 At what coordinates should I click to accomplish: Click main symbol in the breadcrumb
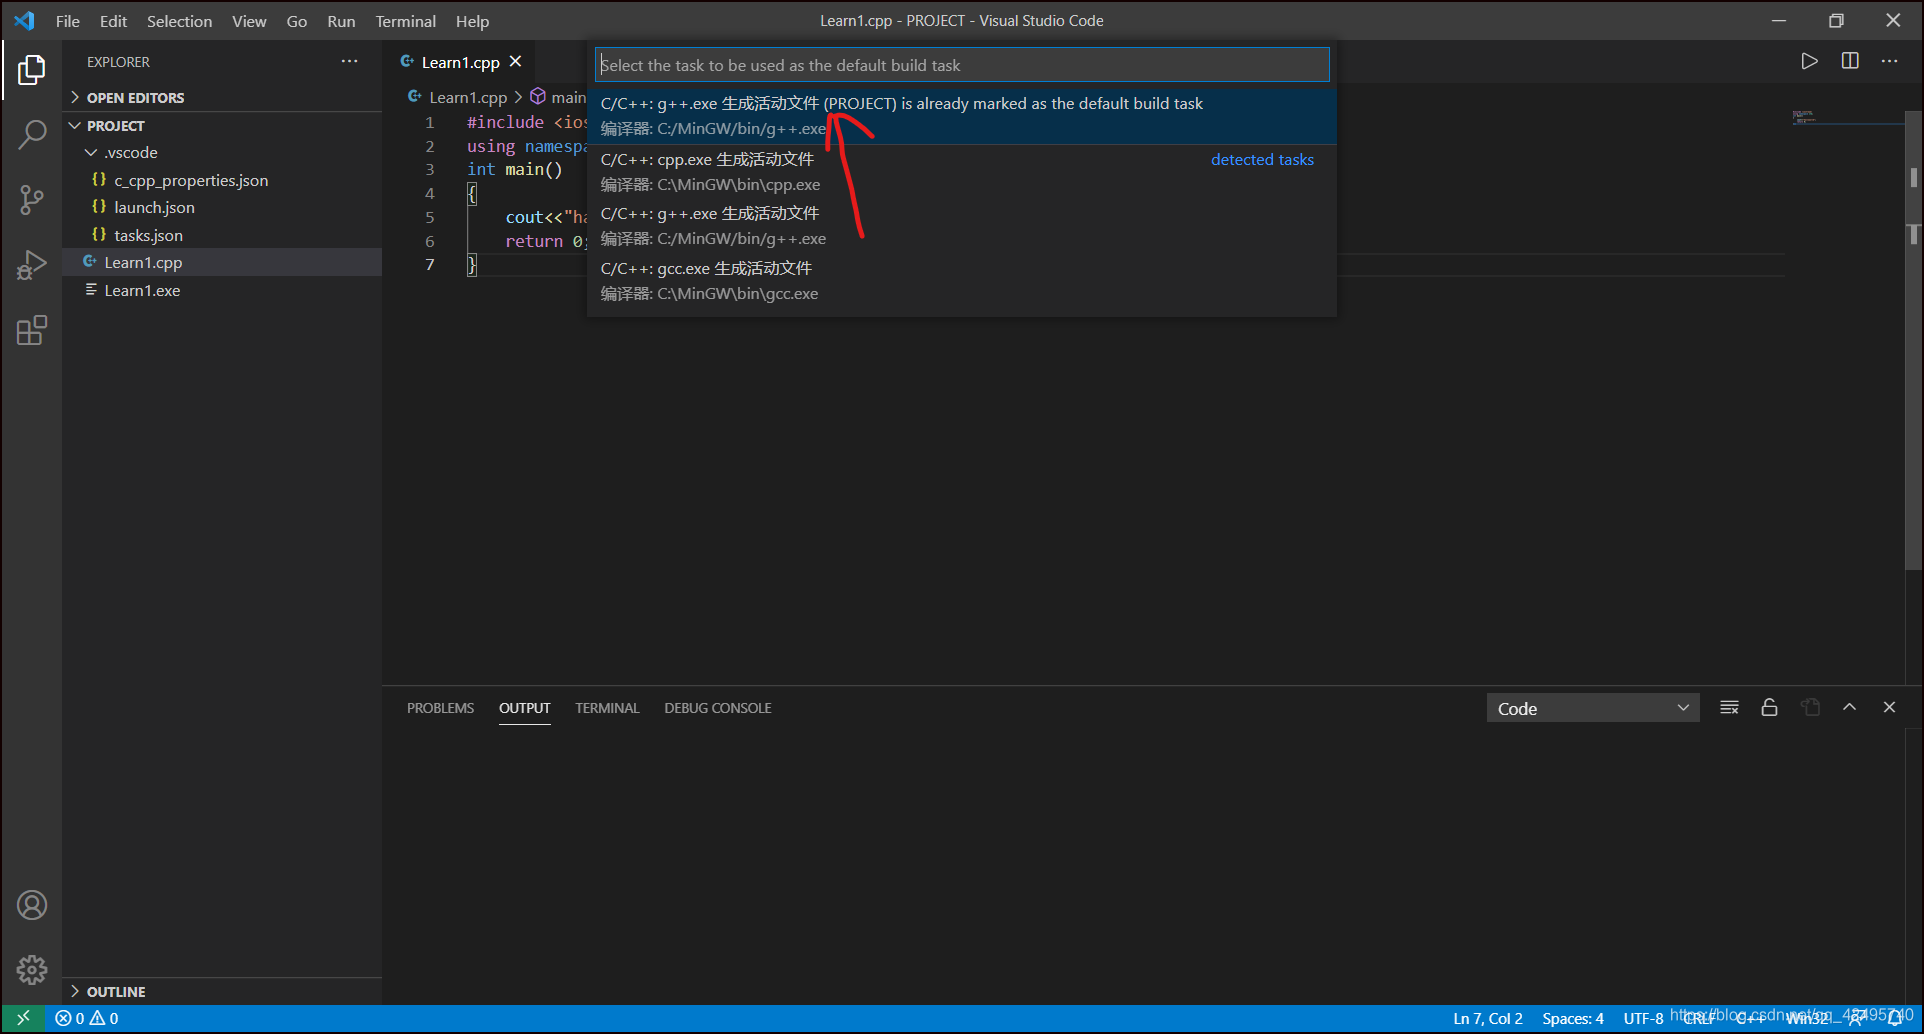[558, 97]
